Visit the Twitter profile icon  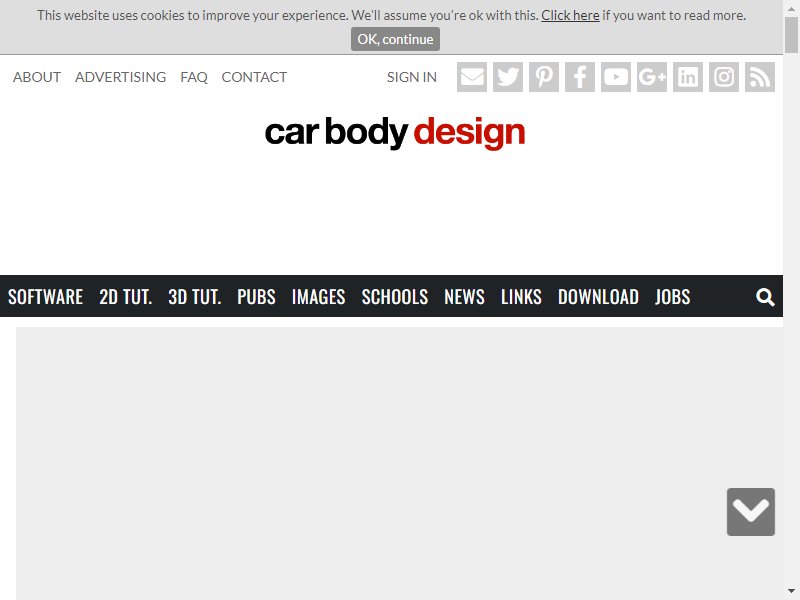click(508, 77)
